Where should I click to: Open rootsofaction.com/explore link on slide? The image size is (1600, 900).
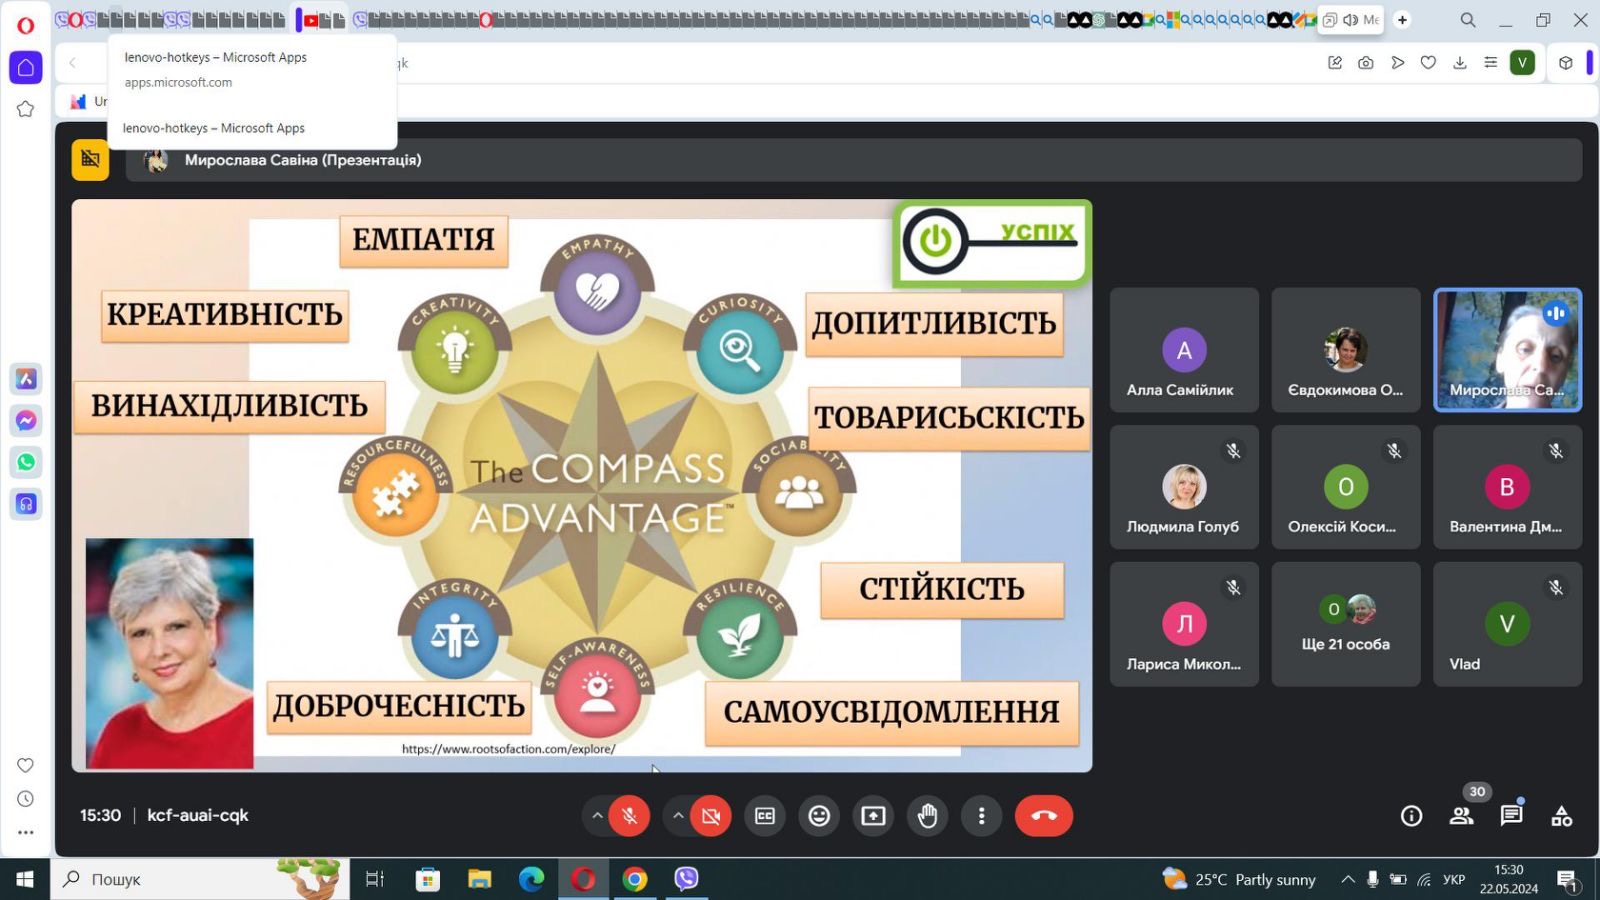click(508, 749)
